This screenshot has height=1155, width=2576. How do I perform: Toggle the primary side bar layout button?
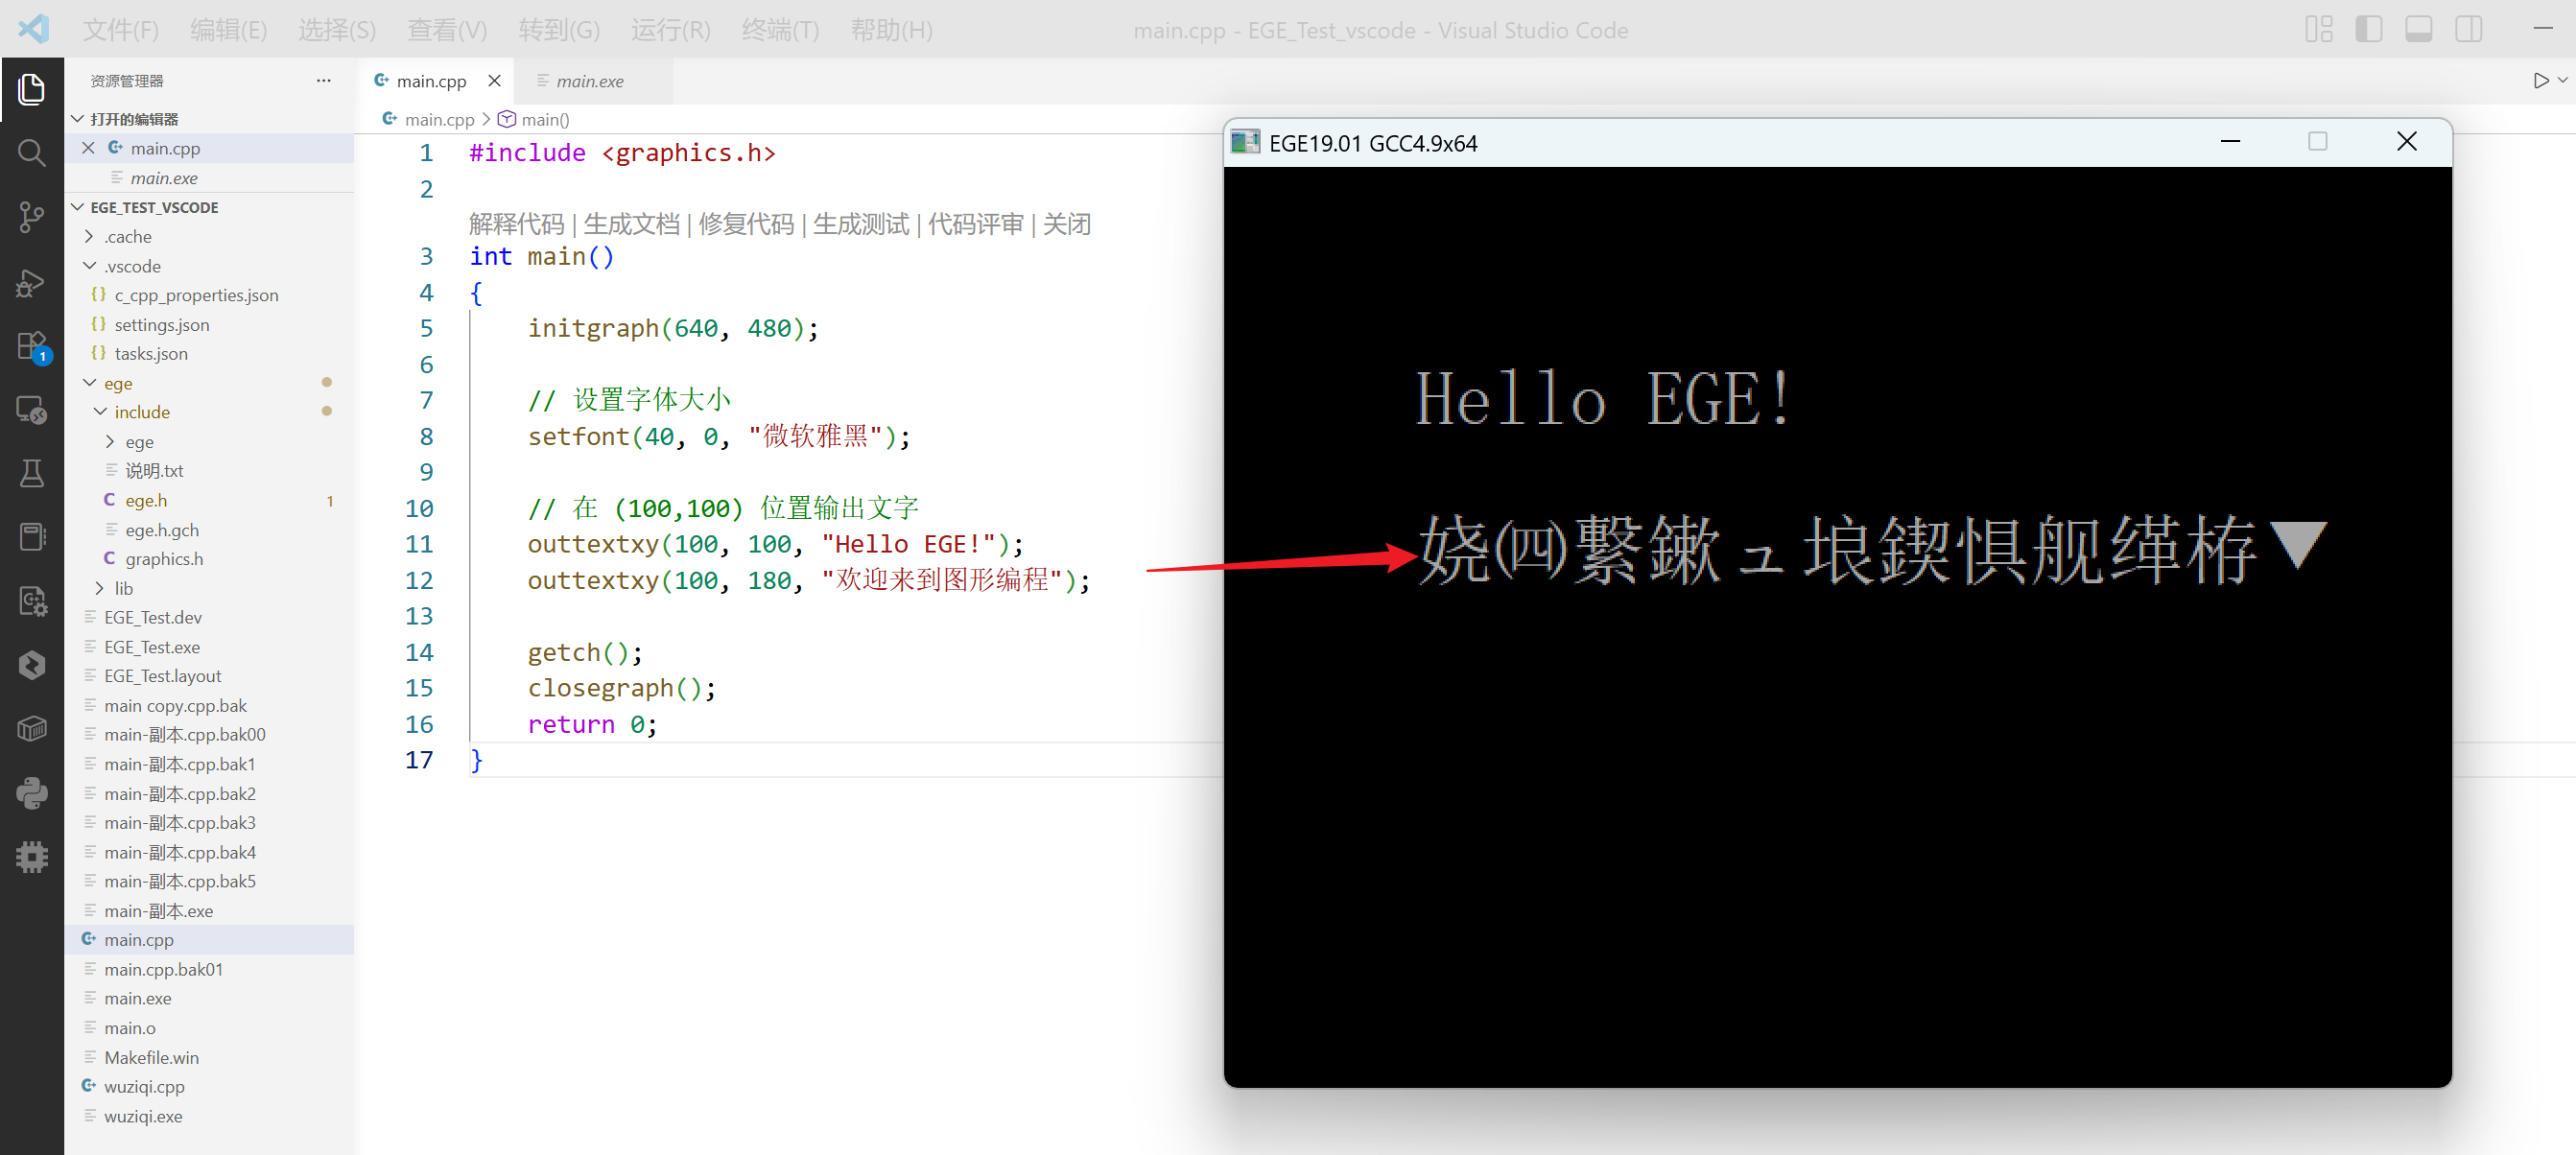coord(2368,30)
